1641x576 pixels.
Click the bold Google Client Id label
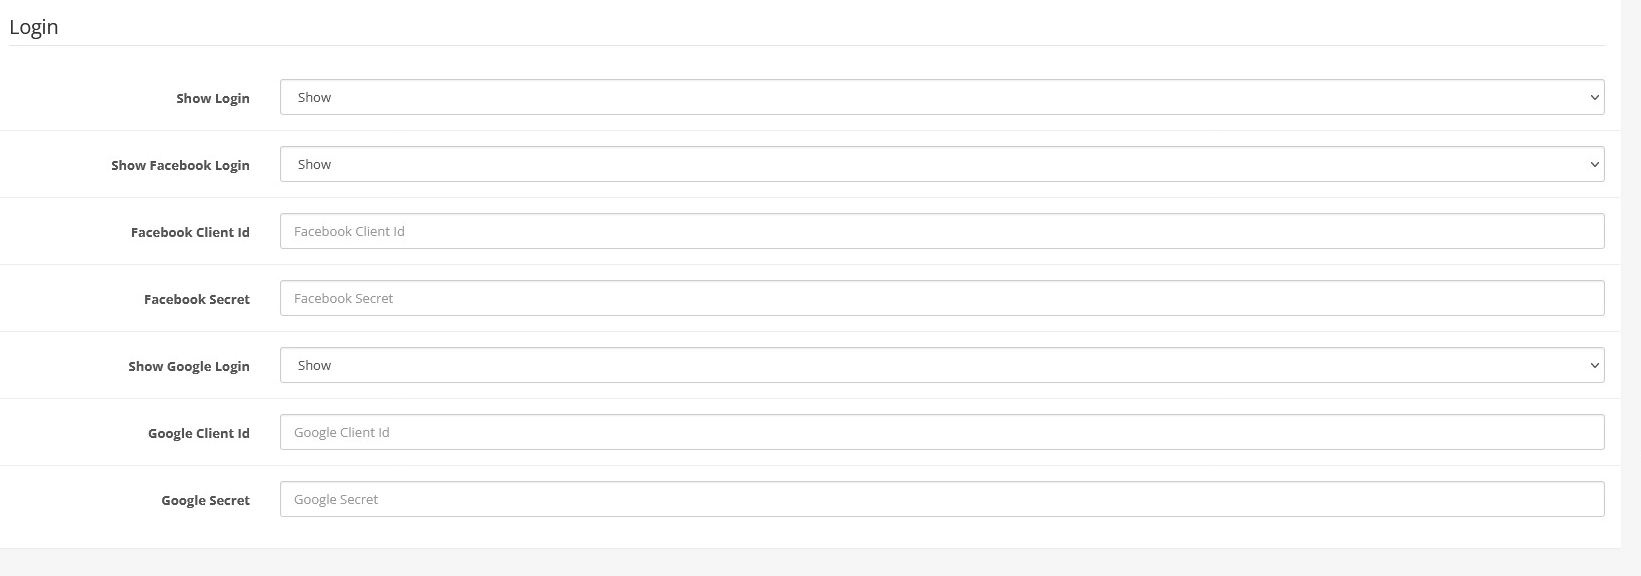tap(199, 433)
